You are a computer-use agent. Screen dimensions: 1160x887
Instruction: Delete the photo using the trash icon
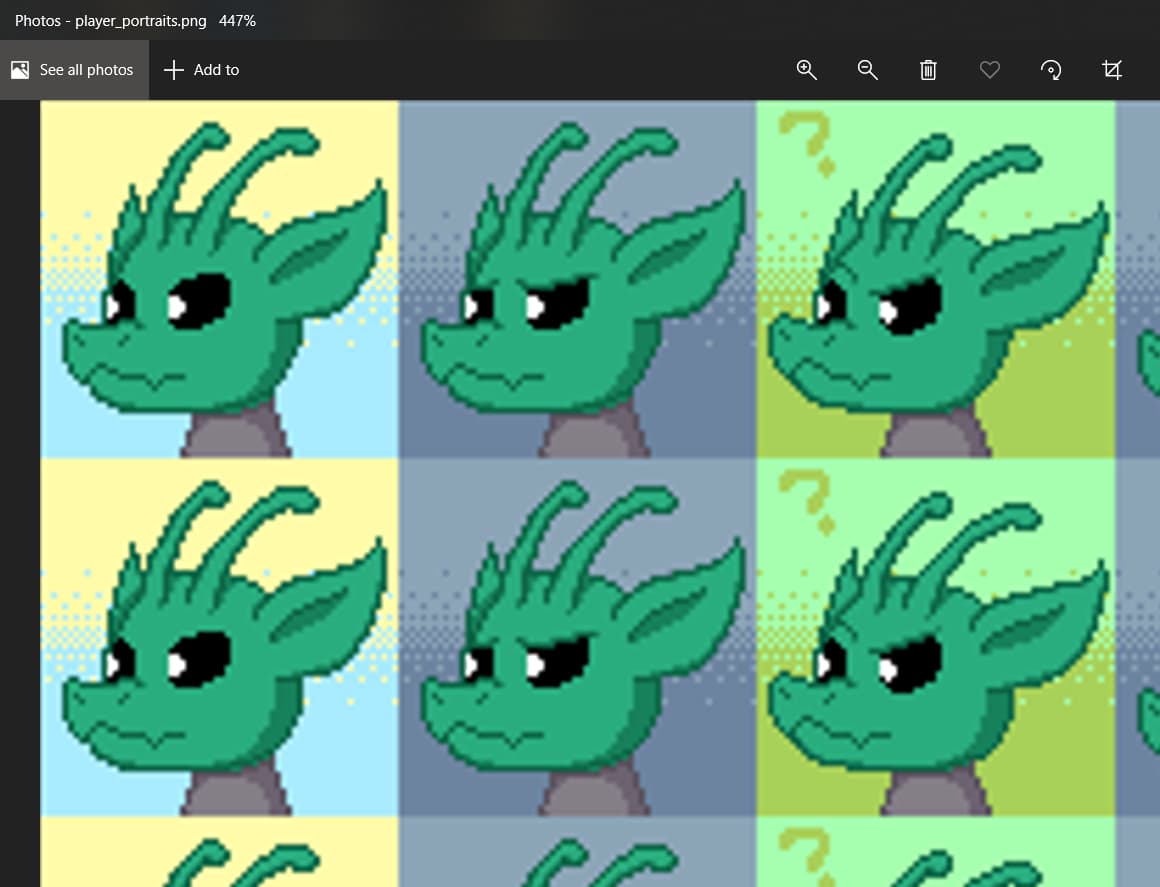point(928,70)
